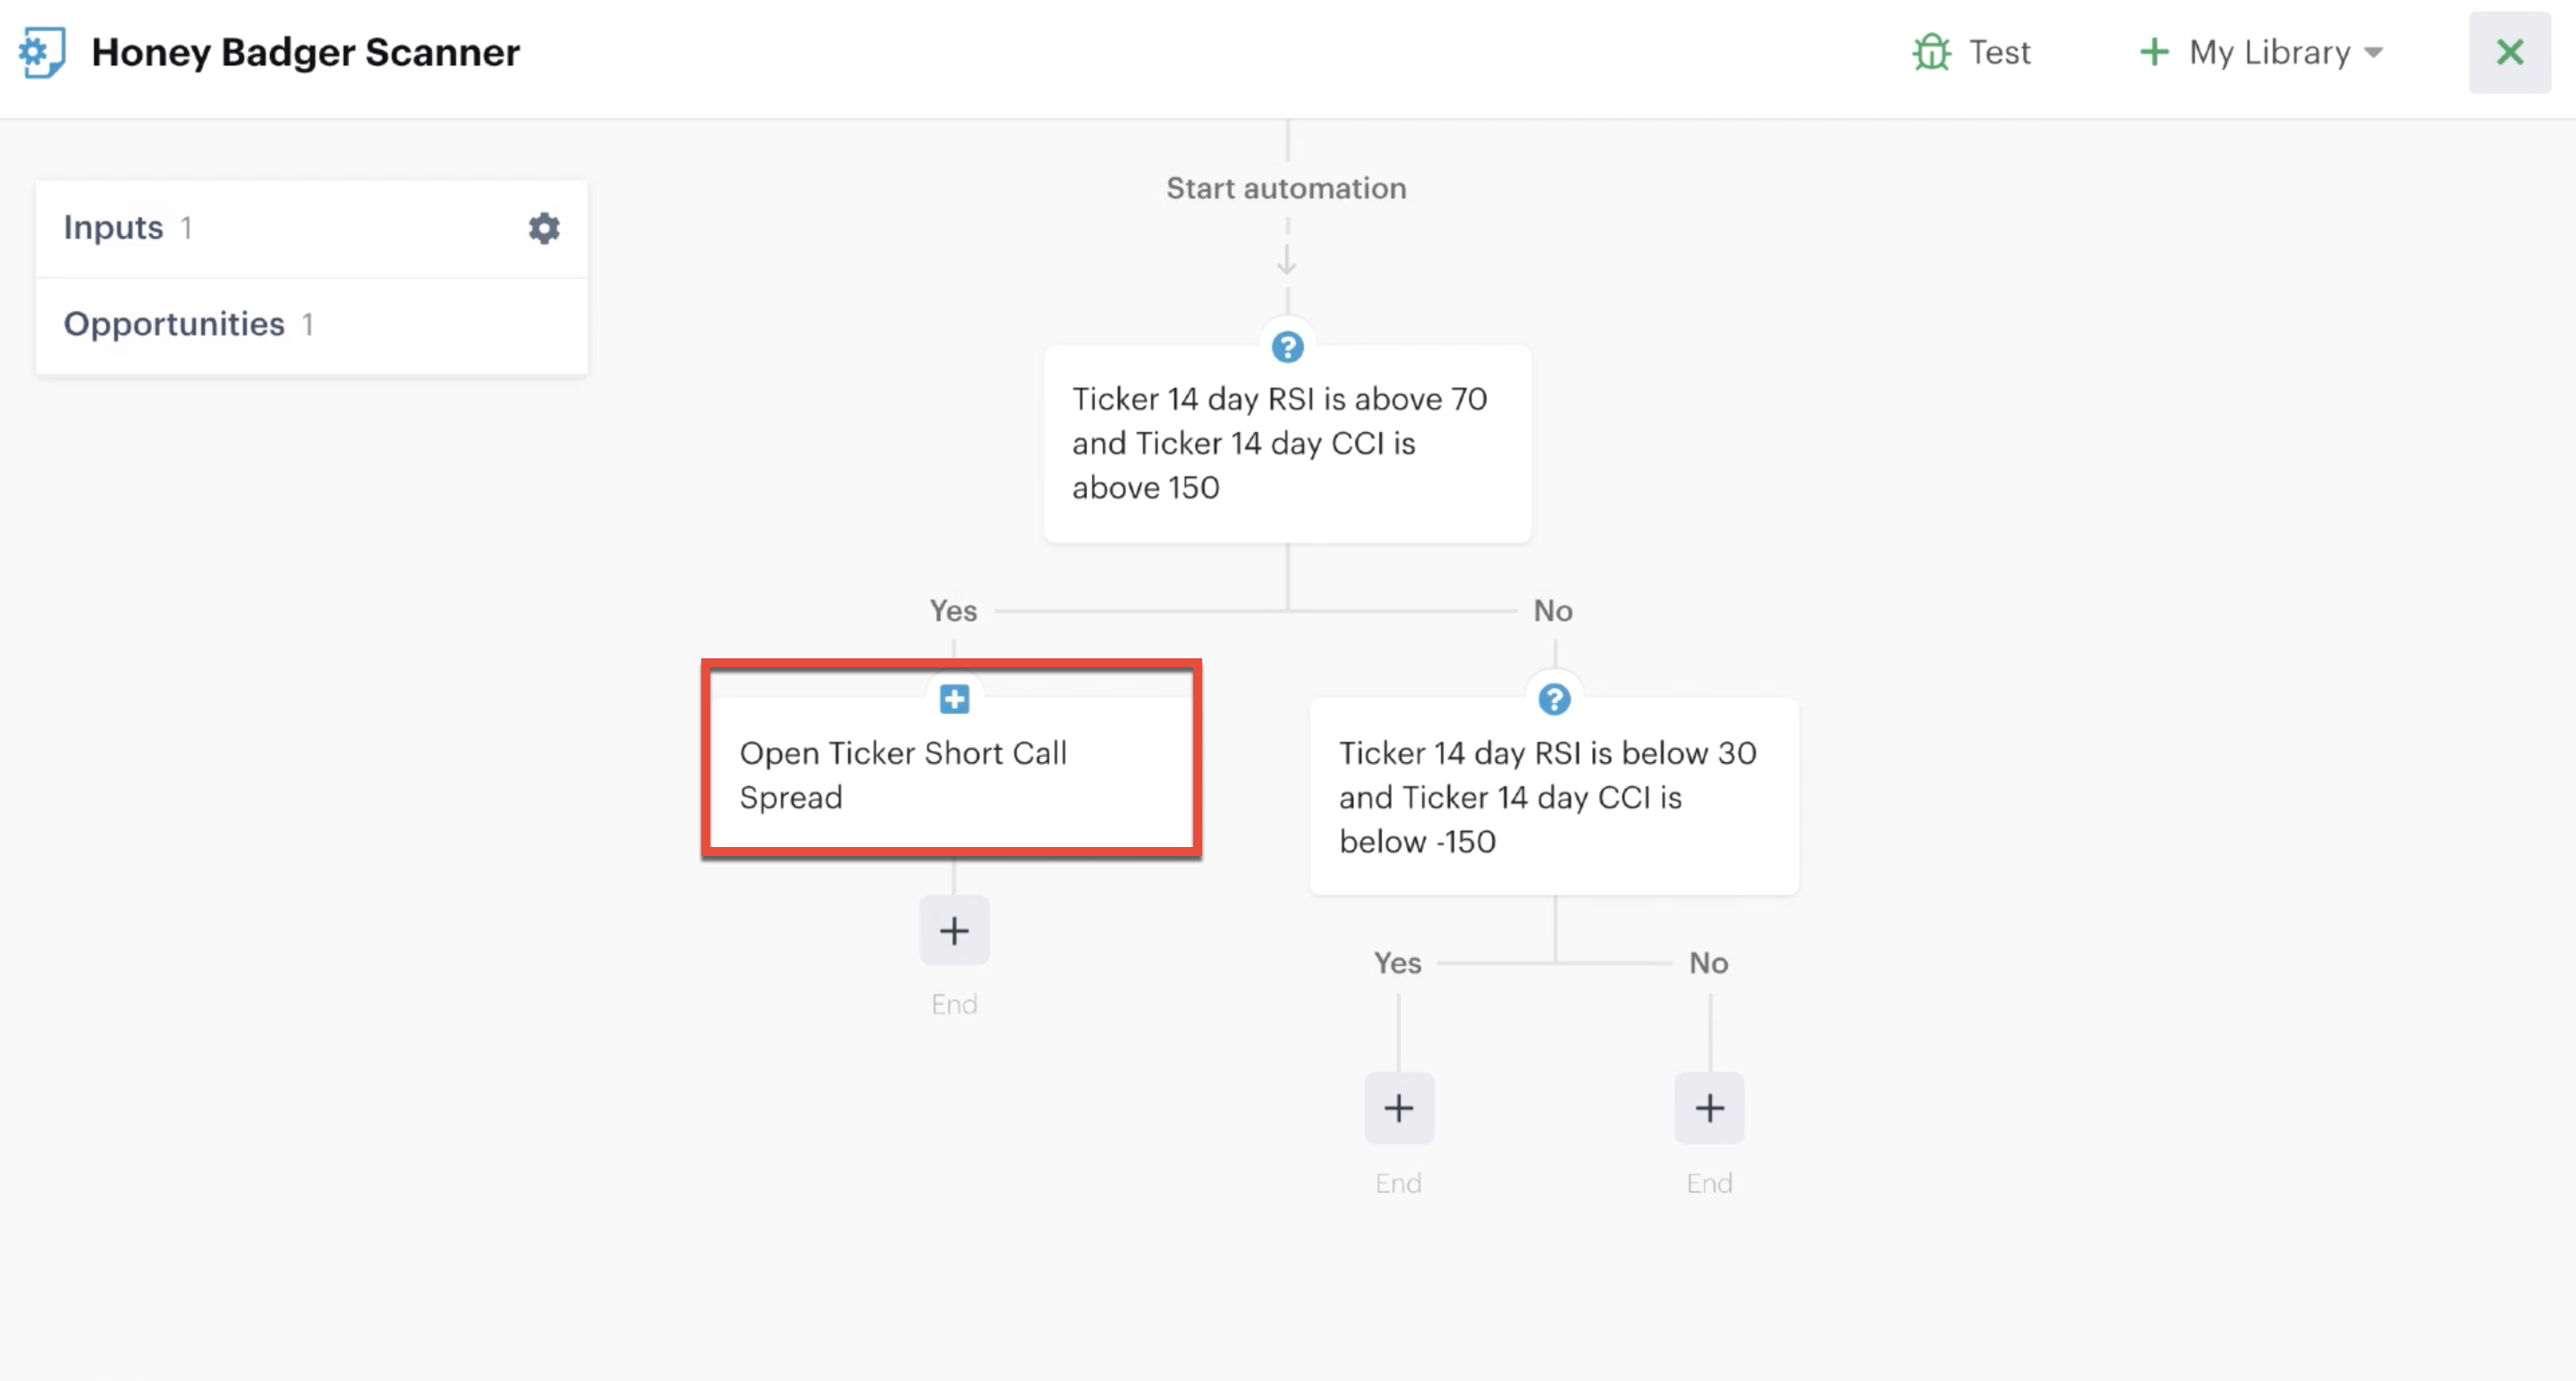Click the No label under the RSI below 30 decision
The image size is (2576, 1381).
click(x=1709, y=963)
